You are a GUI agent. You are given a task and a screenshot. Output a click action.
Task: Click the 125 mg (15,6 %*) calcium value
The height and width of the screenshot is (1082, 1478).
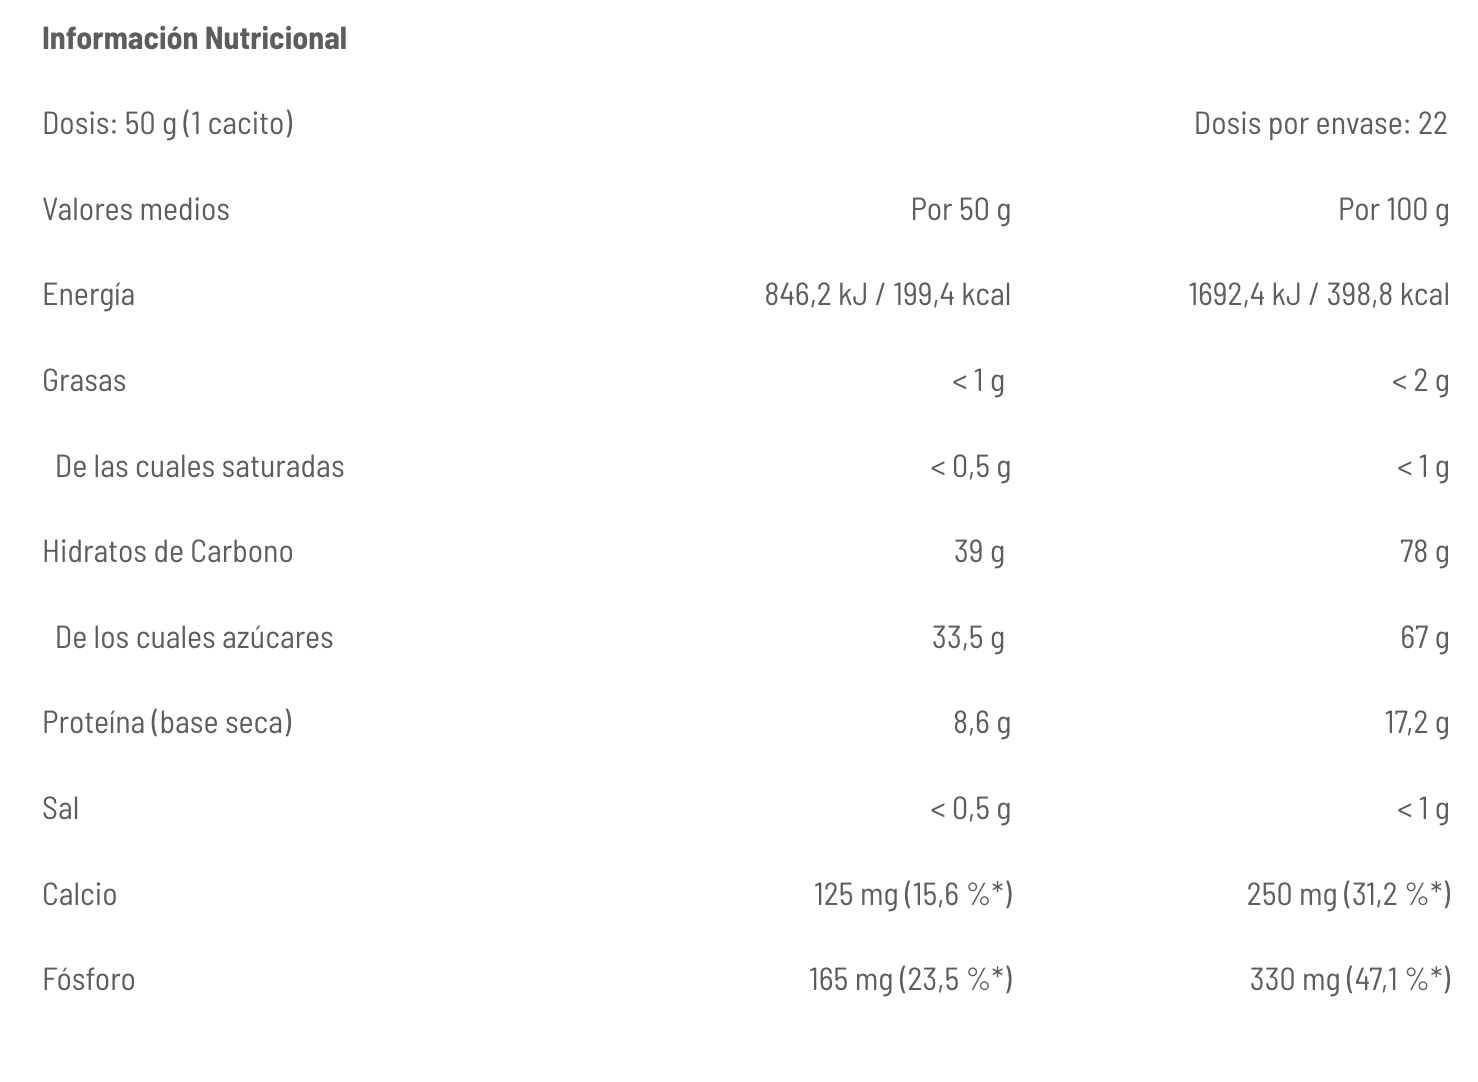coord(913,894)
